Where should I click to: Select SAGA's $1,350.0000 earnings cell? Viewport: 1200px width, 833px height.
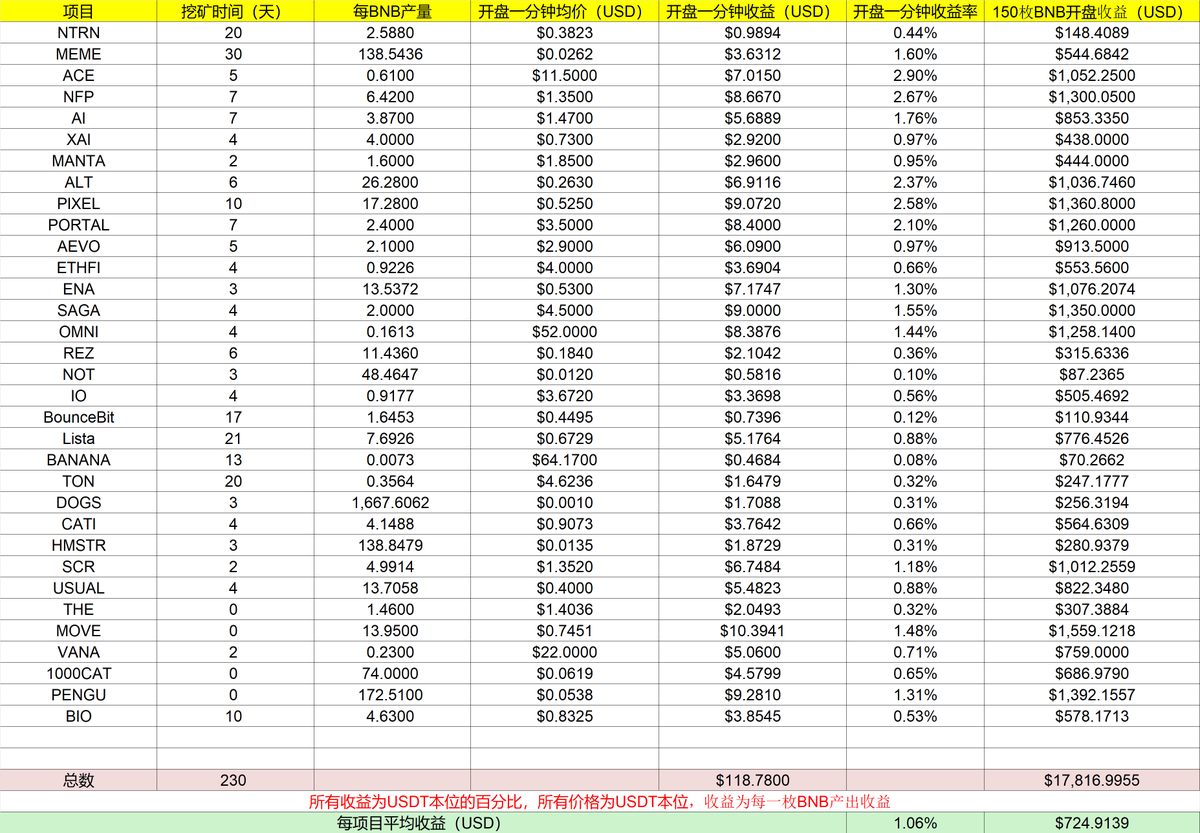click(x=1092, y=310)
